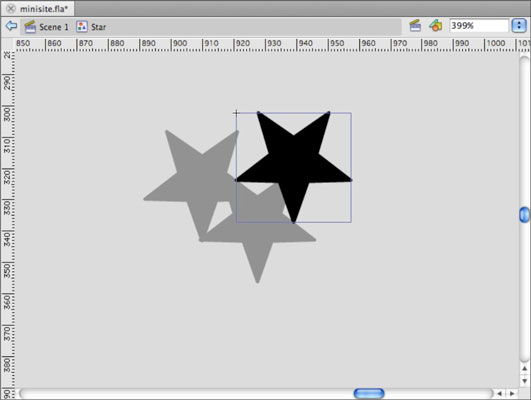
Task: Close the minisite.fla document tab
Action: point(11,8)
